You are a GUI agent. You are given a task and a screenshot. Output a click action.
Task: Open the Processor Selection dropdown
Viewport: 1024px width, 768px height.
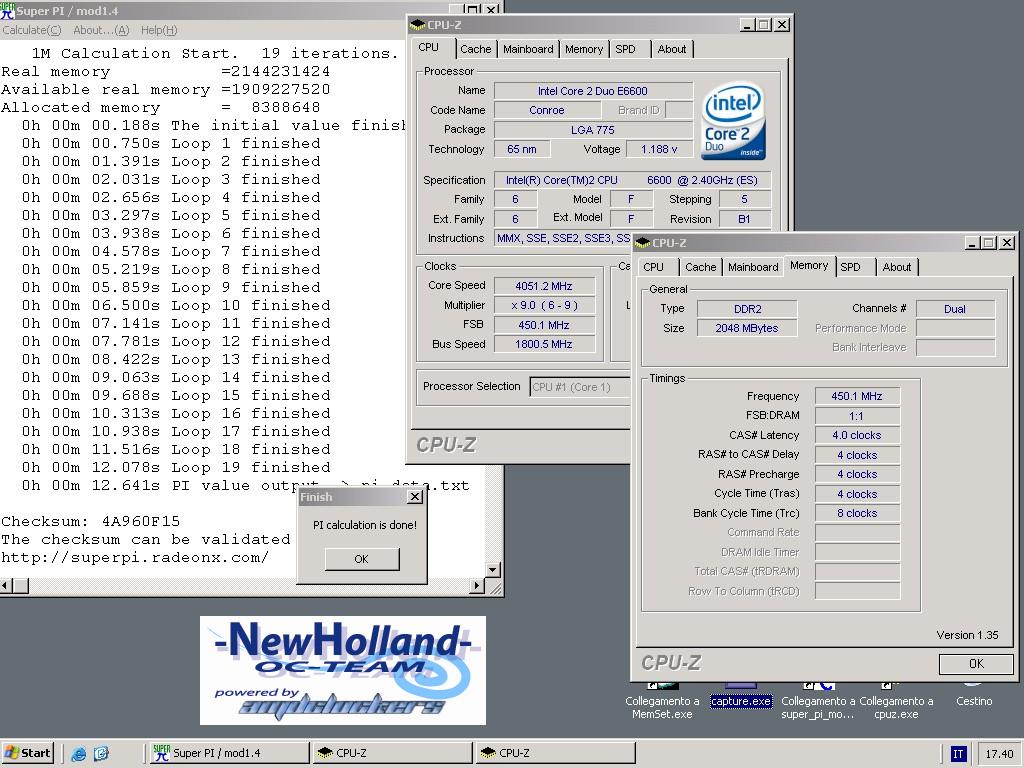click(580, 387)
